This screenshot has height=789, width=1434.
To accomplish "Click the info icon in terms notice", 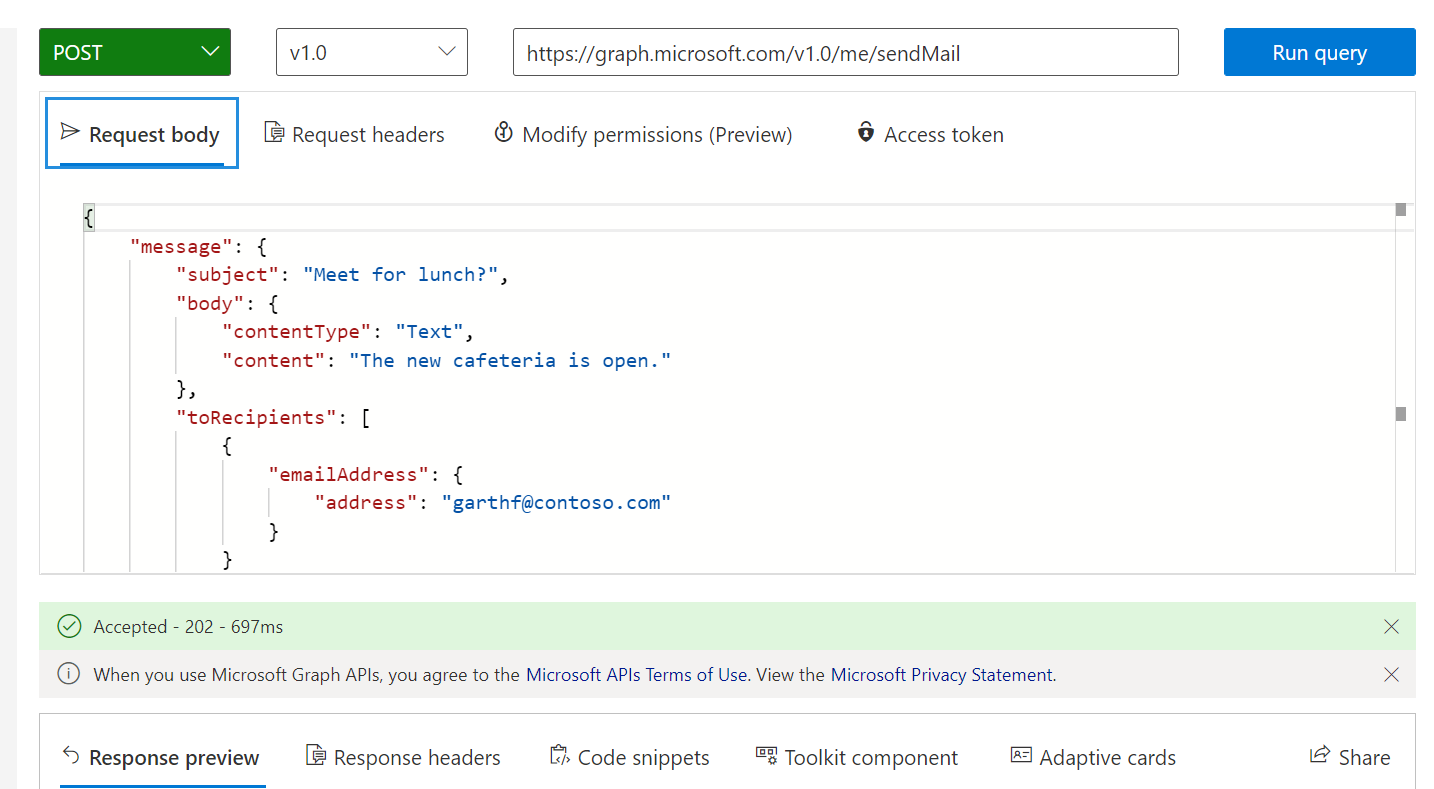I will (x=69, y=674).
